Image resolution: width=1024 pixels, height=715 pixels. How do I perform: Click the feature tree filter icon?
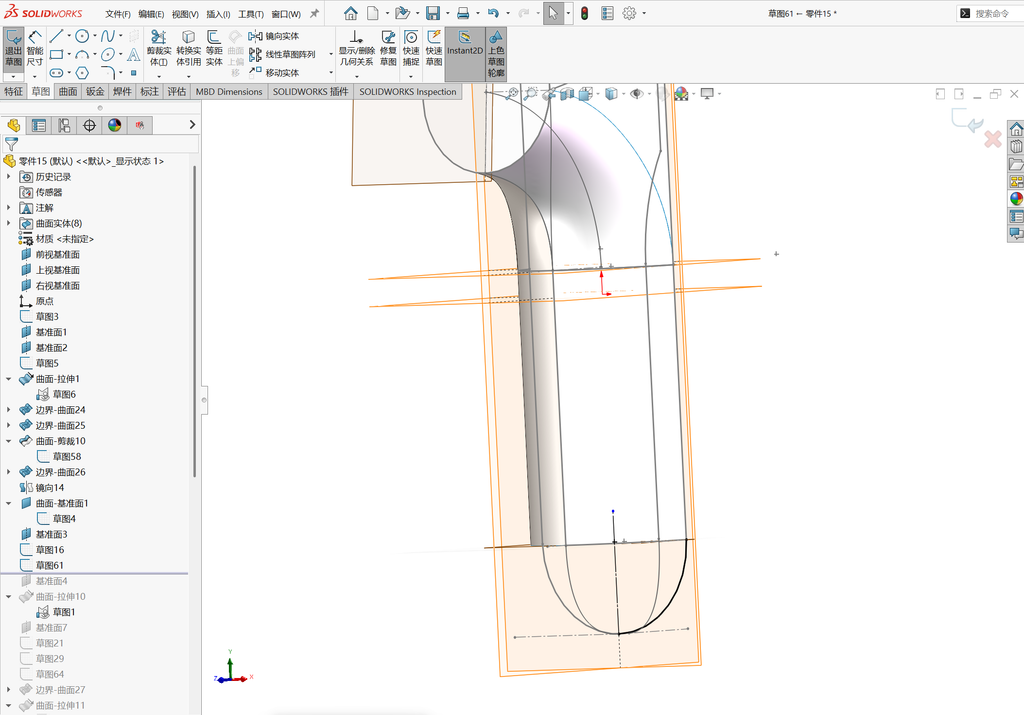[x=11, y=144]
